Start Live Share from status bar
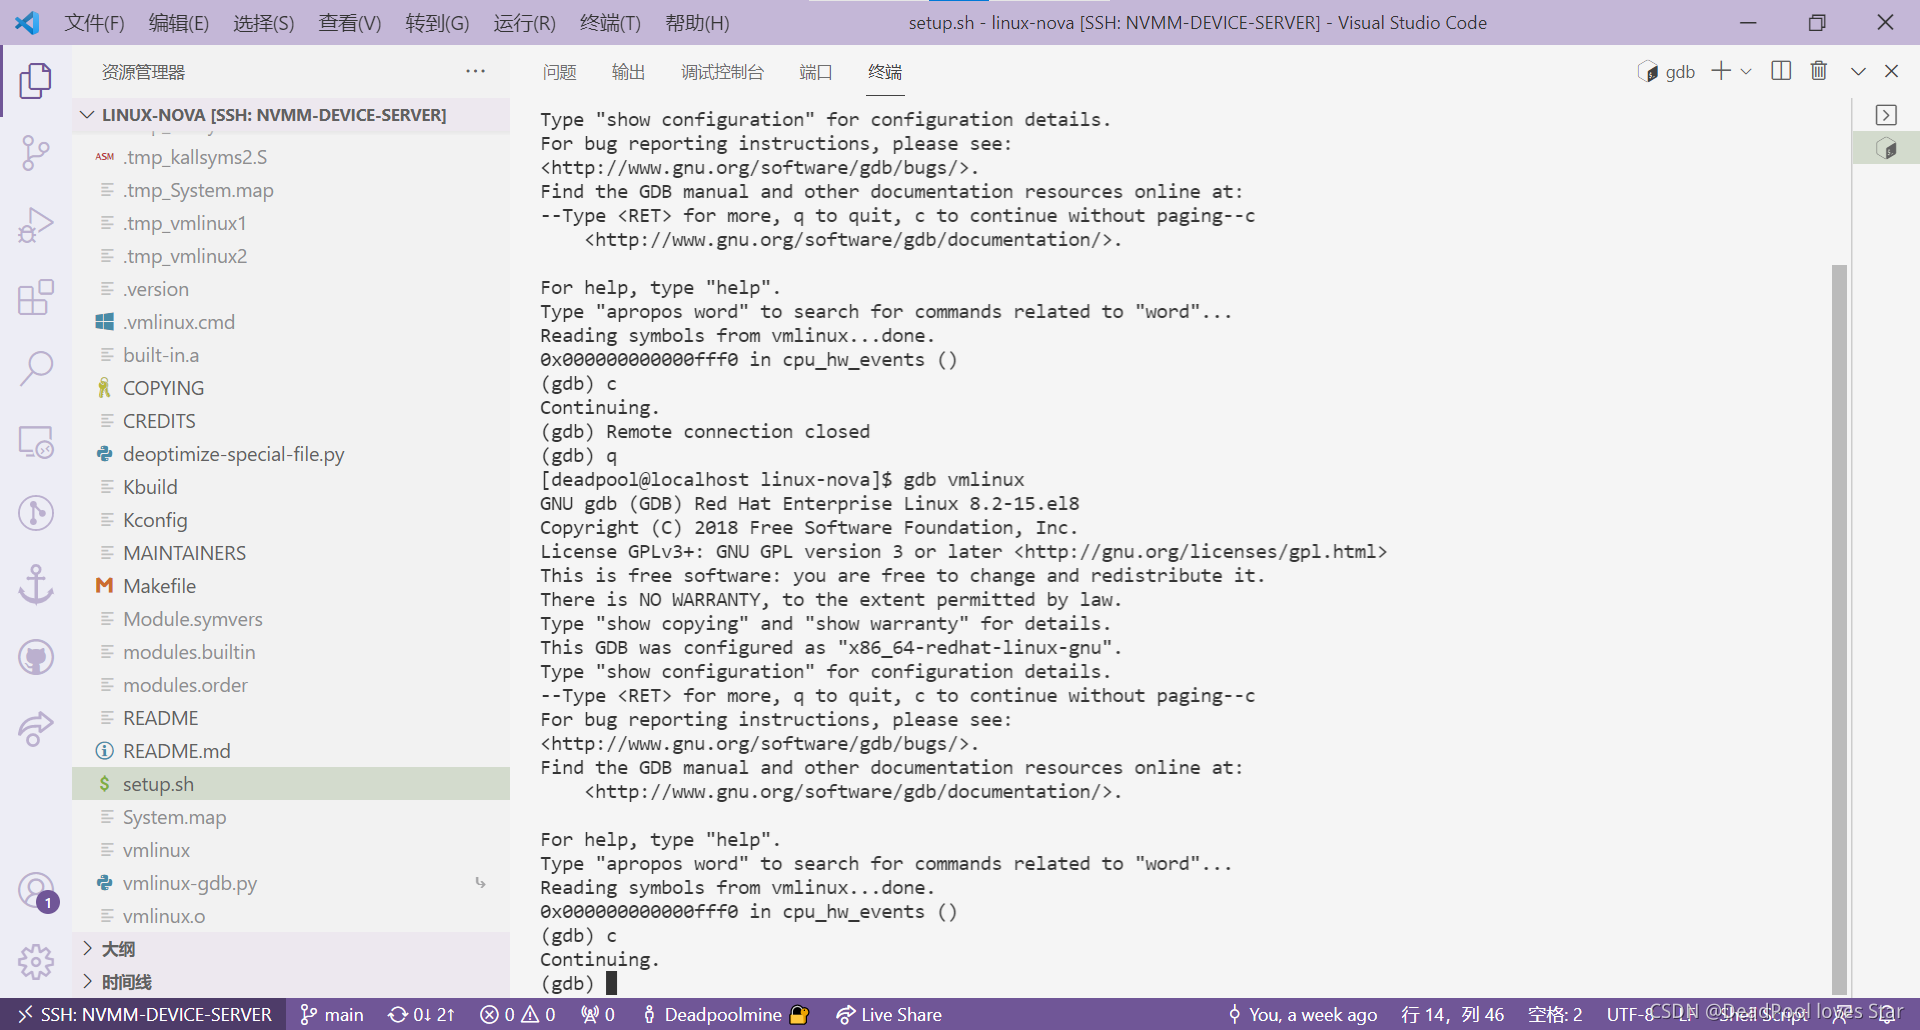This screenshot has width=1920, height=1030. click(x=889, y=1014)
